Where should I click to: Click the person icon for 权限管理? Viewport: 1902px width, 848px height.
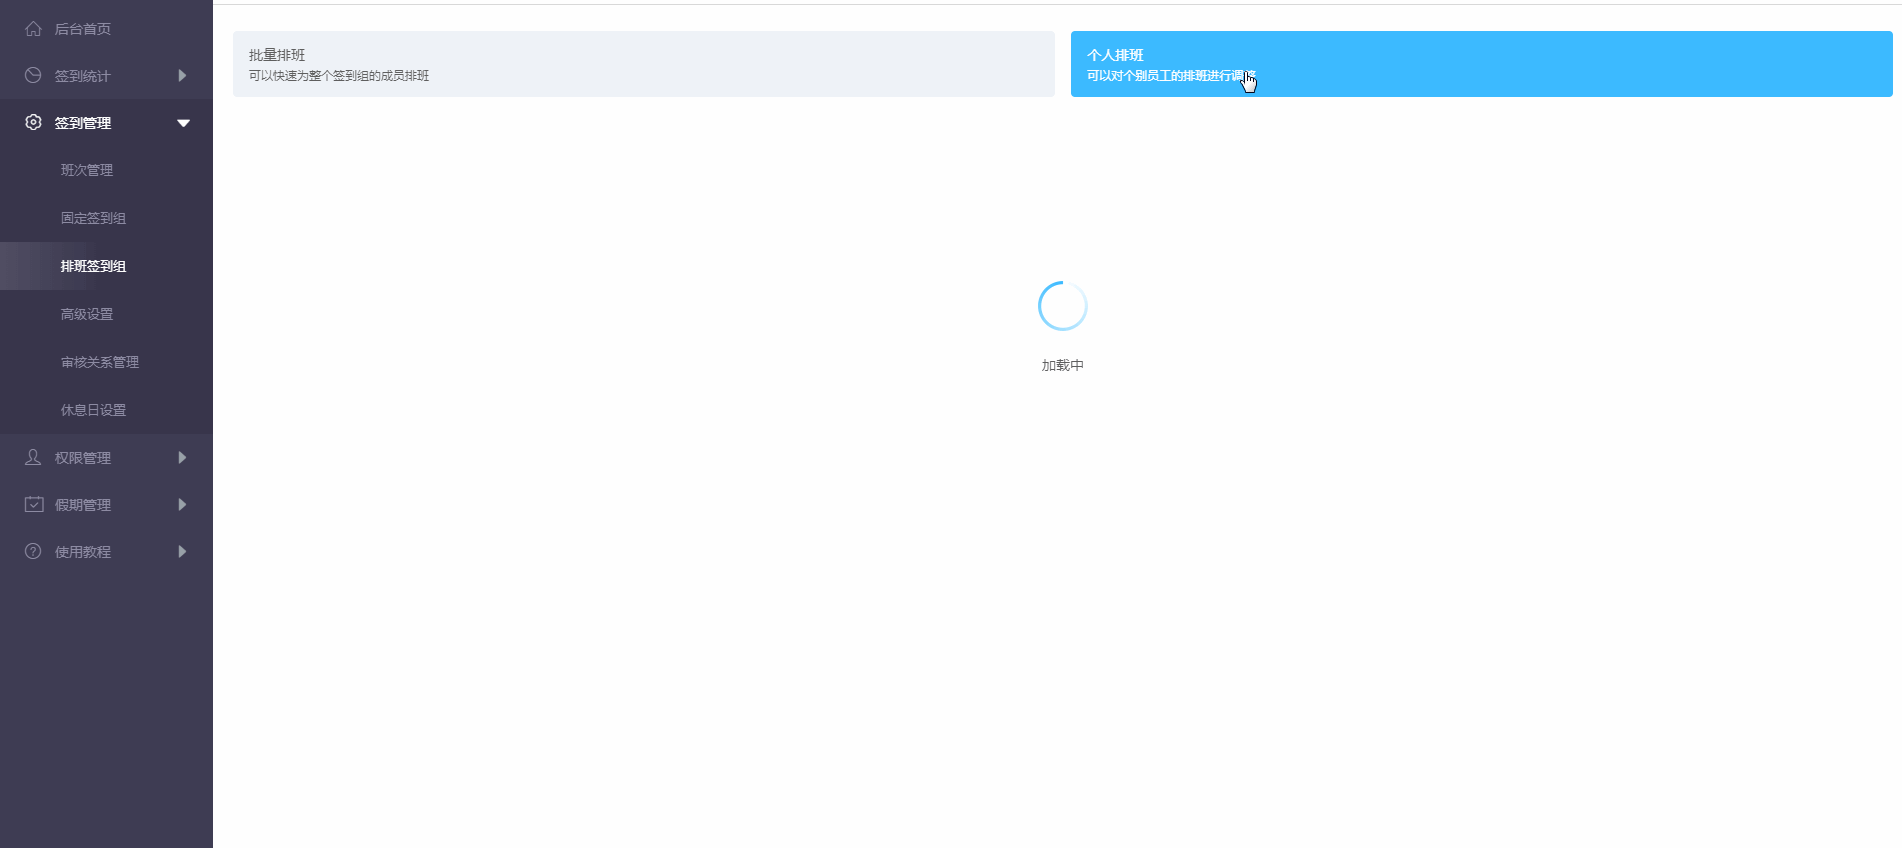click(33, 457)
